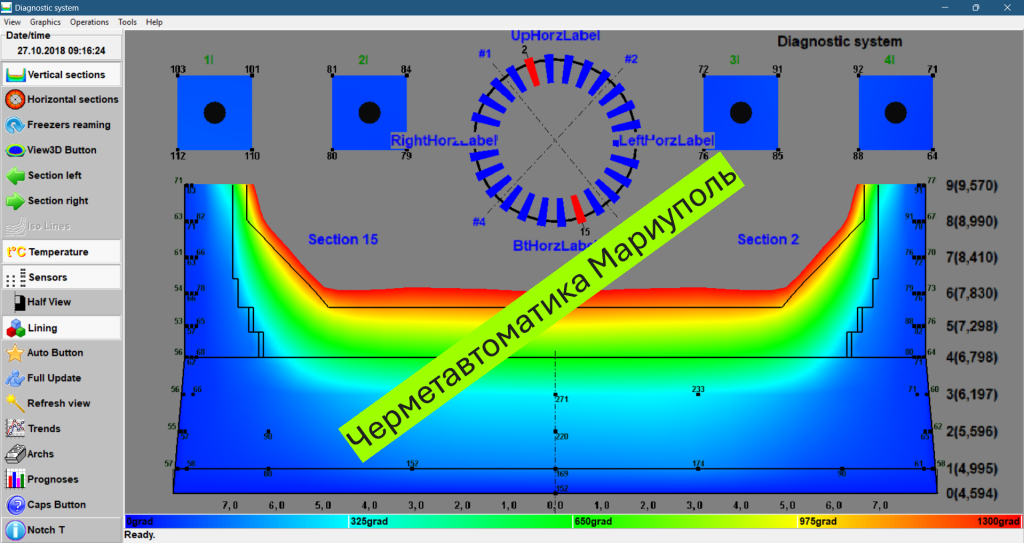Image resolution: width=1024 pixels, height=543 pixels.
Task: Click the Archs icon
Action: [x=15, y=454]
